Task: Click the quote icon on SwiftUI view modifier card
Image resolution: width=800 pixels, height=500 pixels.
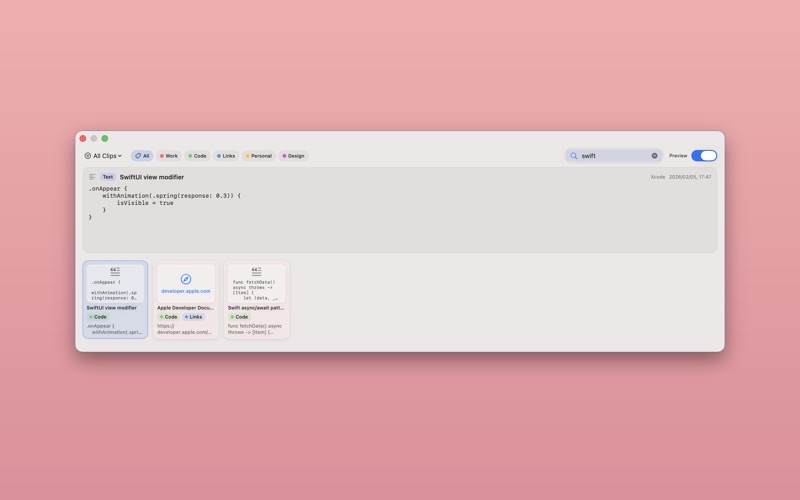Action: click(115, 271)
